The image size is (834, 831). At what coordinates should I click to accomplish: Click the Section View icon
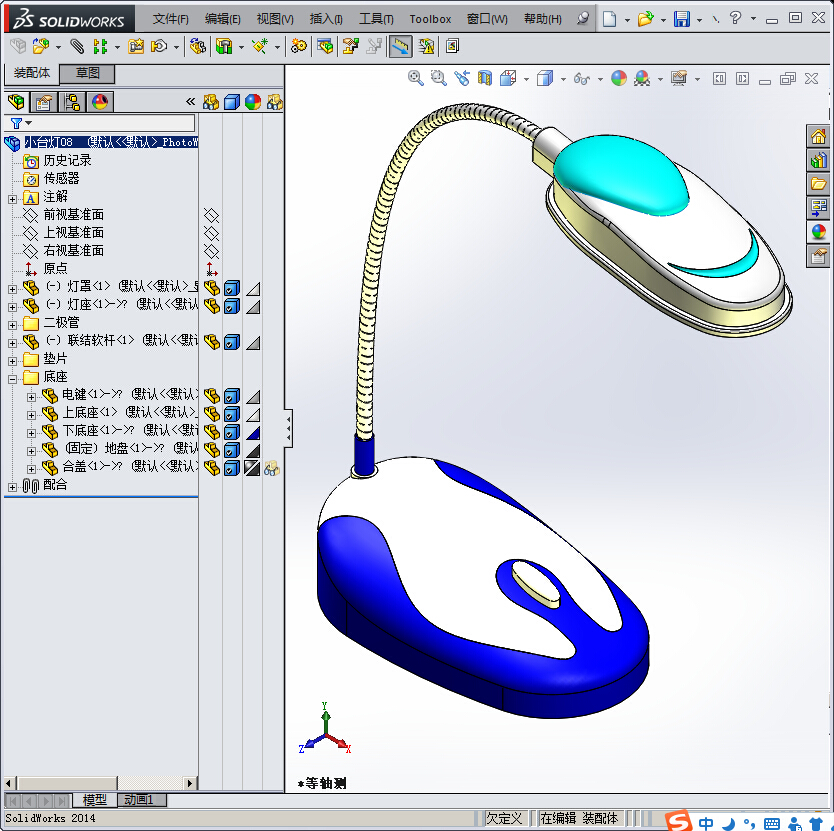485,79
